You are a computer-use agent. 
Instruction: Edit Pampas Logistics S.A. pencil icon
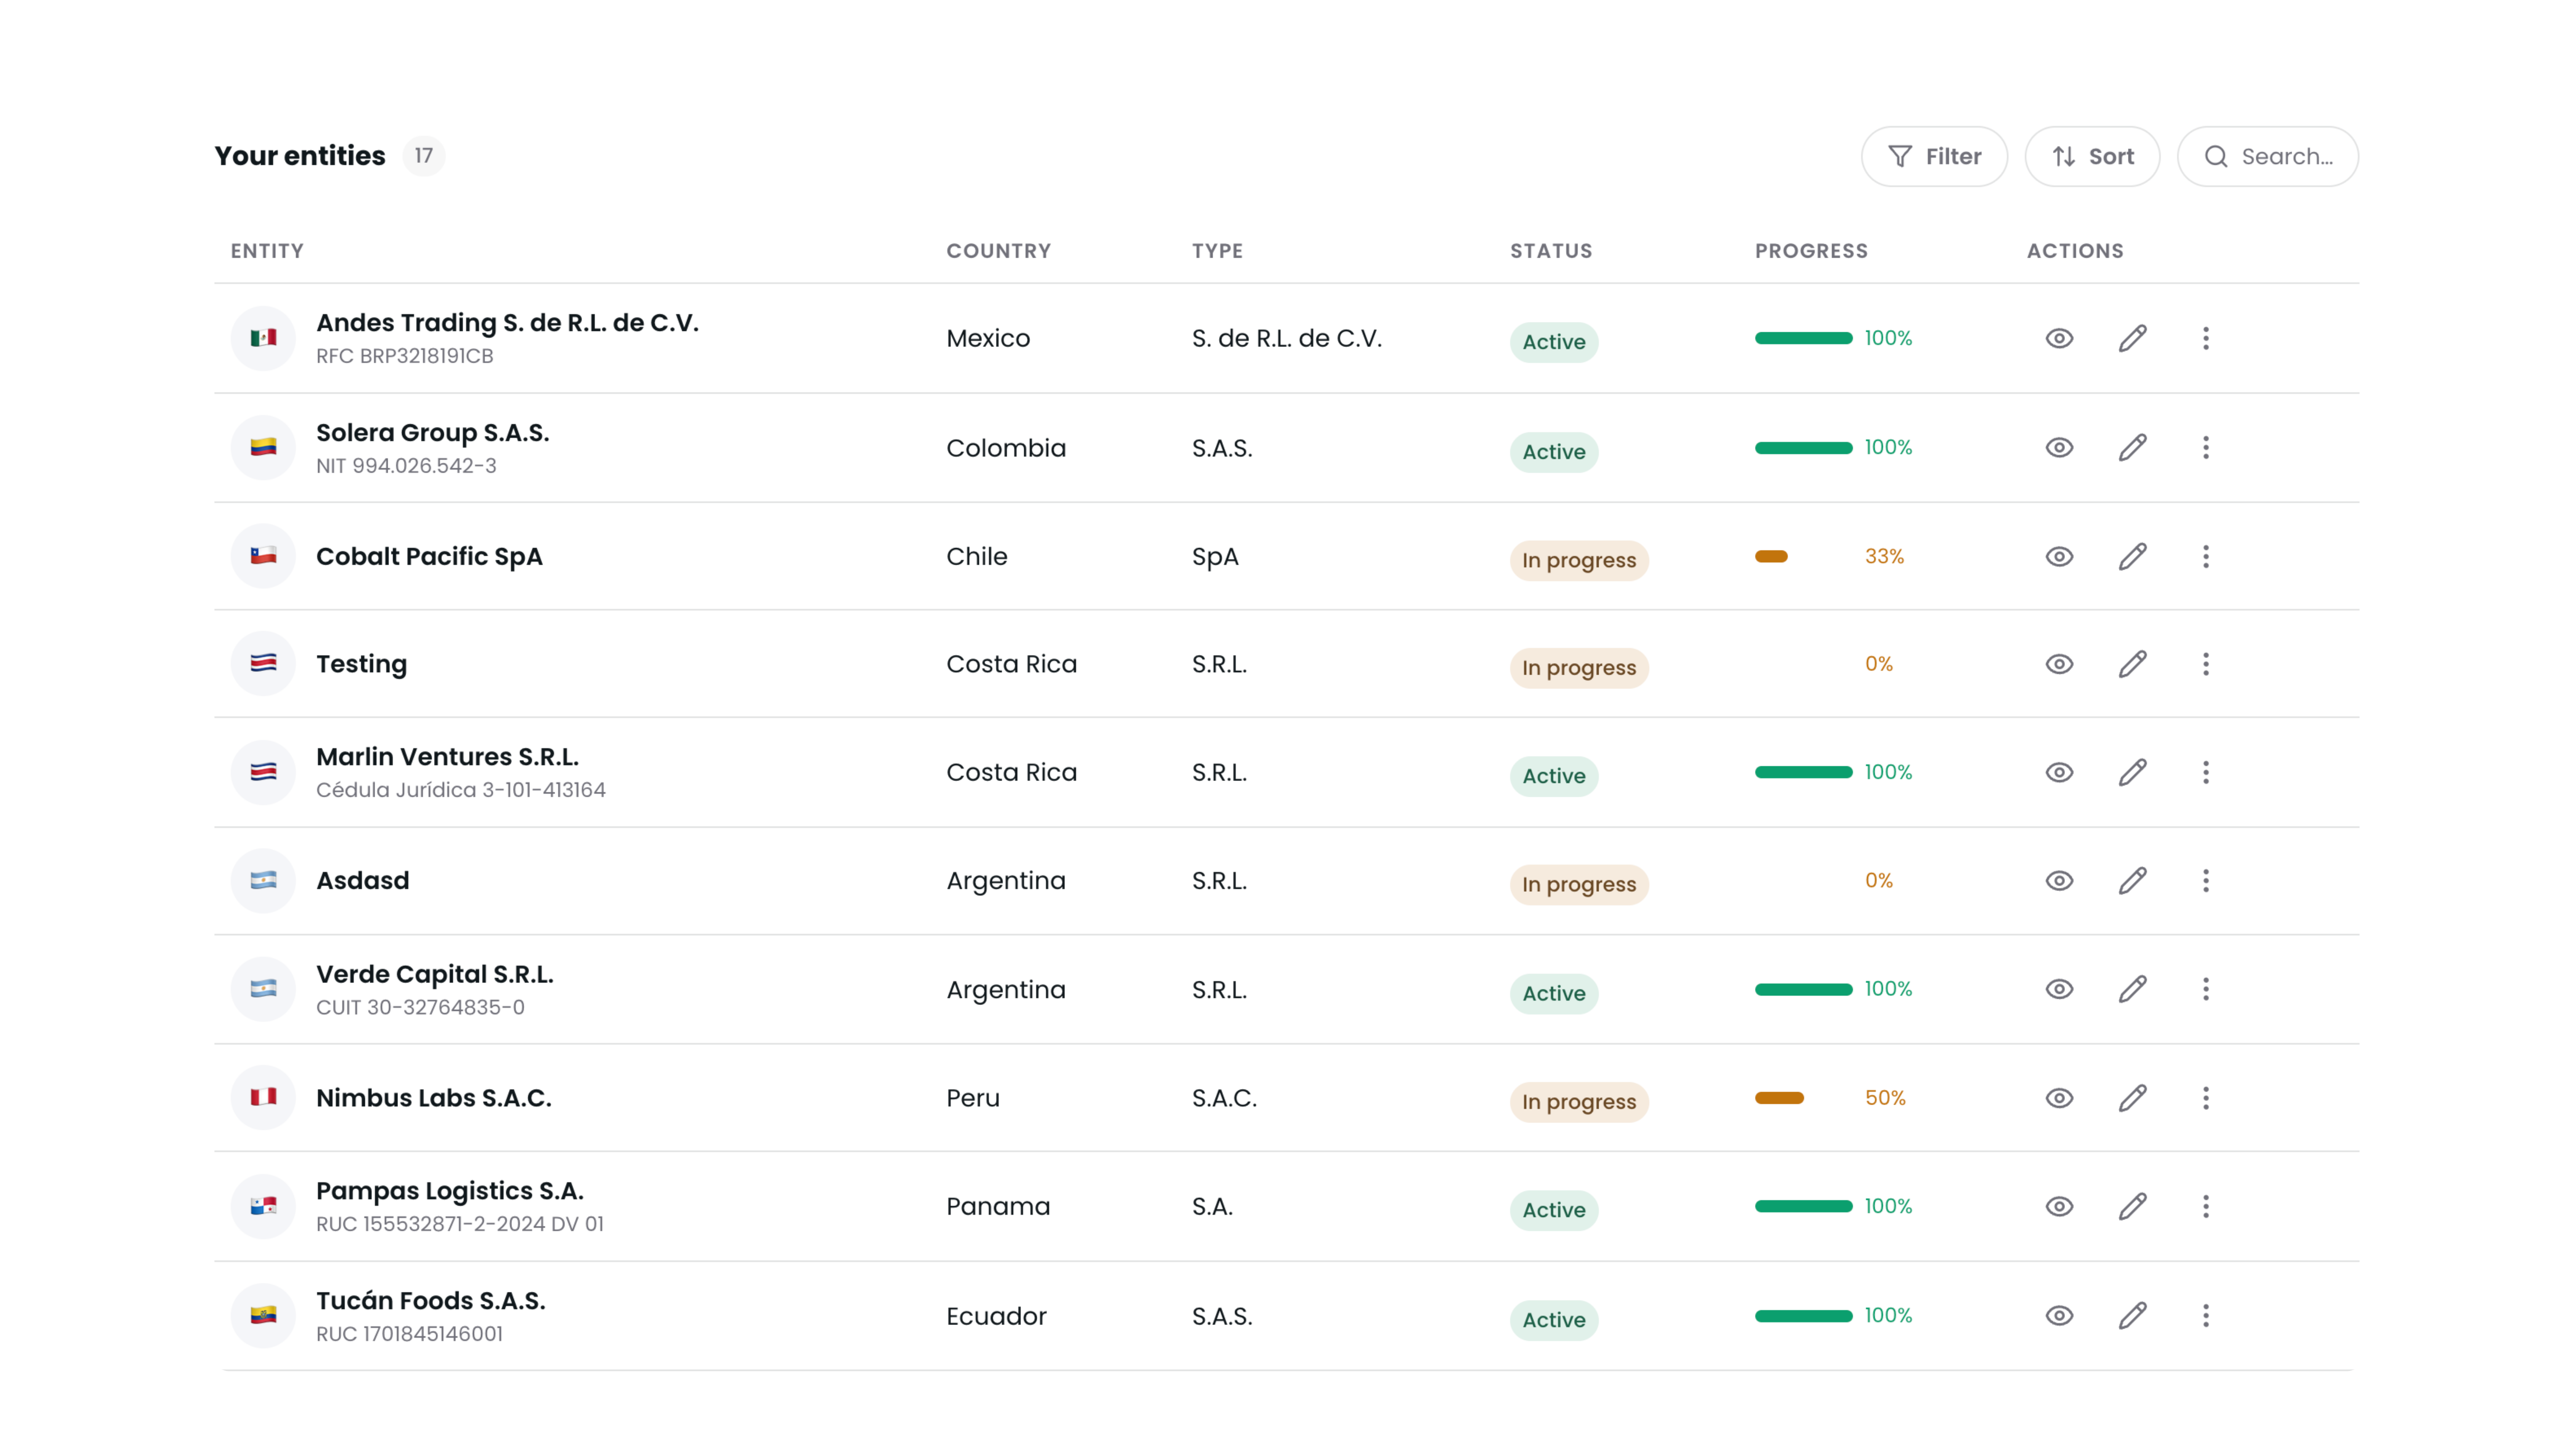[x=2132, y=1206]
